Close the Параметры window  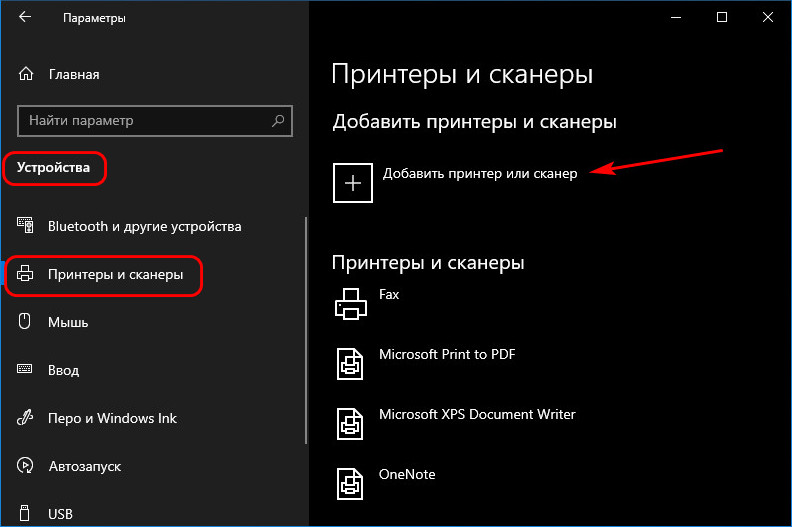tap(768, 18)
